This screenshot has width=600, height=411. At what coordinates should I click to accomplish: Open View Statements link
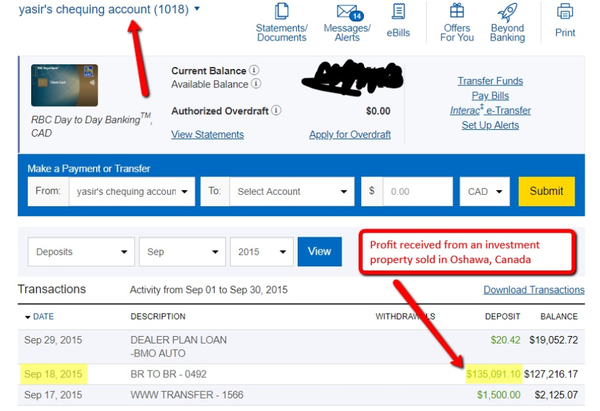[207, 134]
